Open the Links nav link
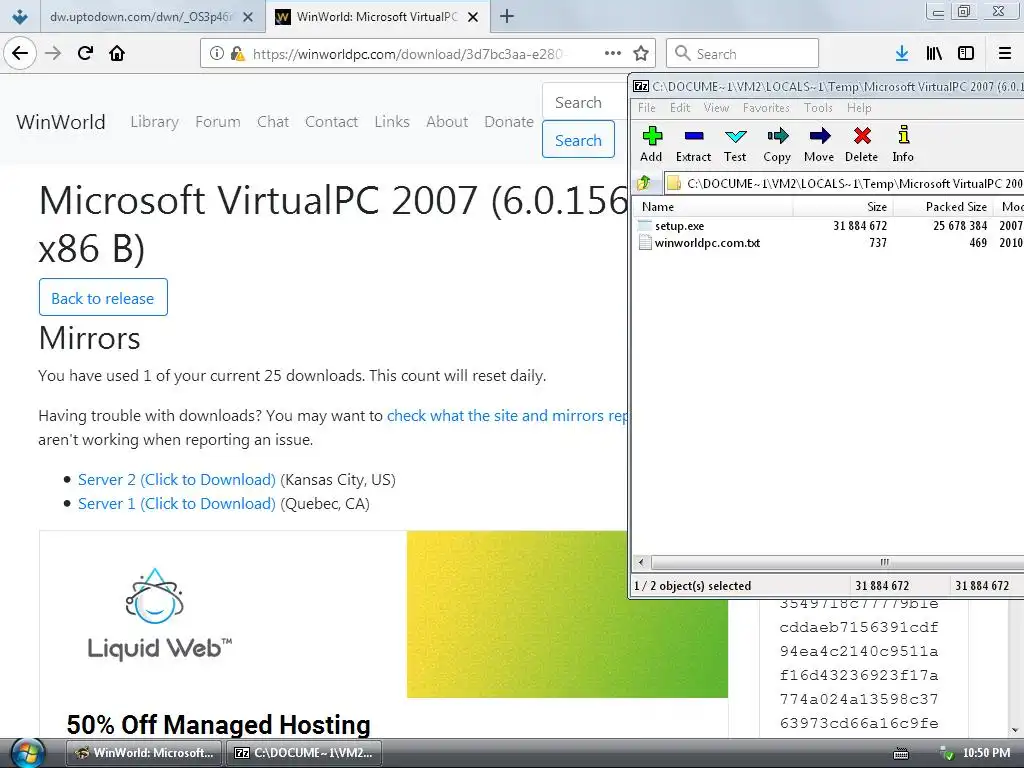The height and width of the screenshot is (768, 1024). (x=392, y=121)
